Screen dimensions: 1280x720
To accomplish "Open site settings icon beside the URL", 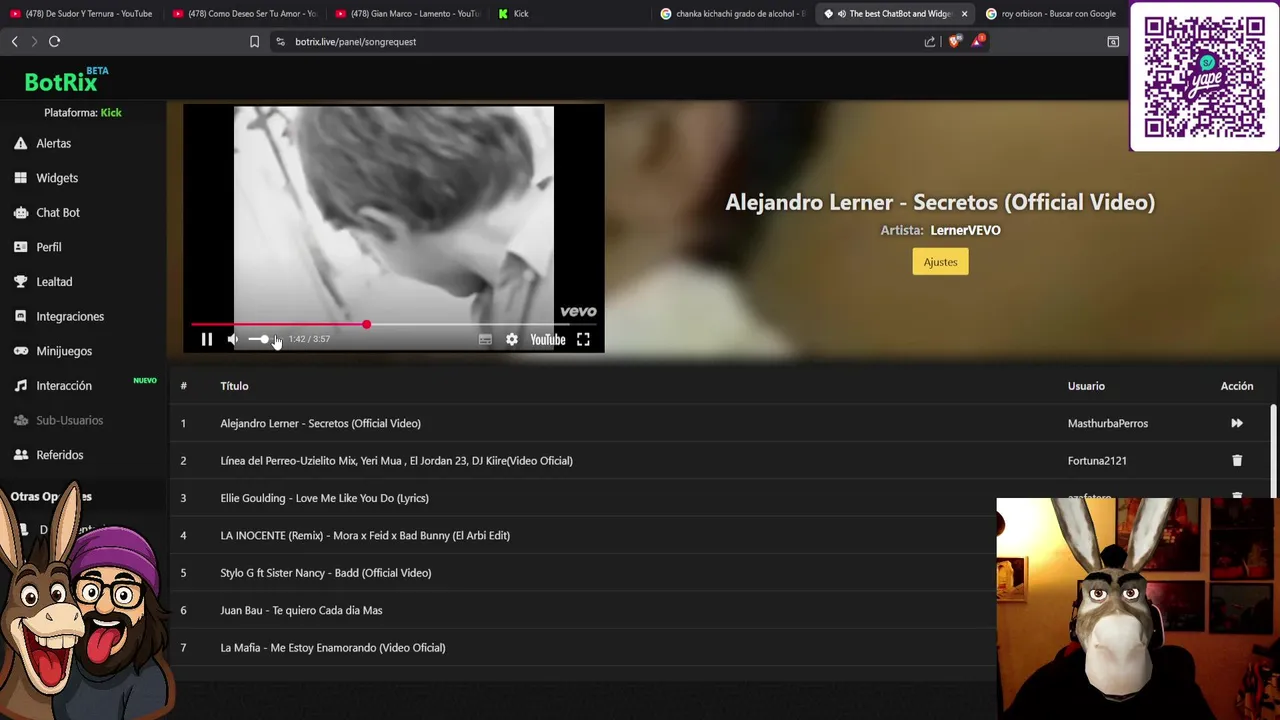I will pos(280,42).
